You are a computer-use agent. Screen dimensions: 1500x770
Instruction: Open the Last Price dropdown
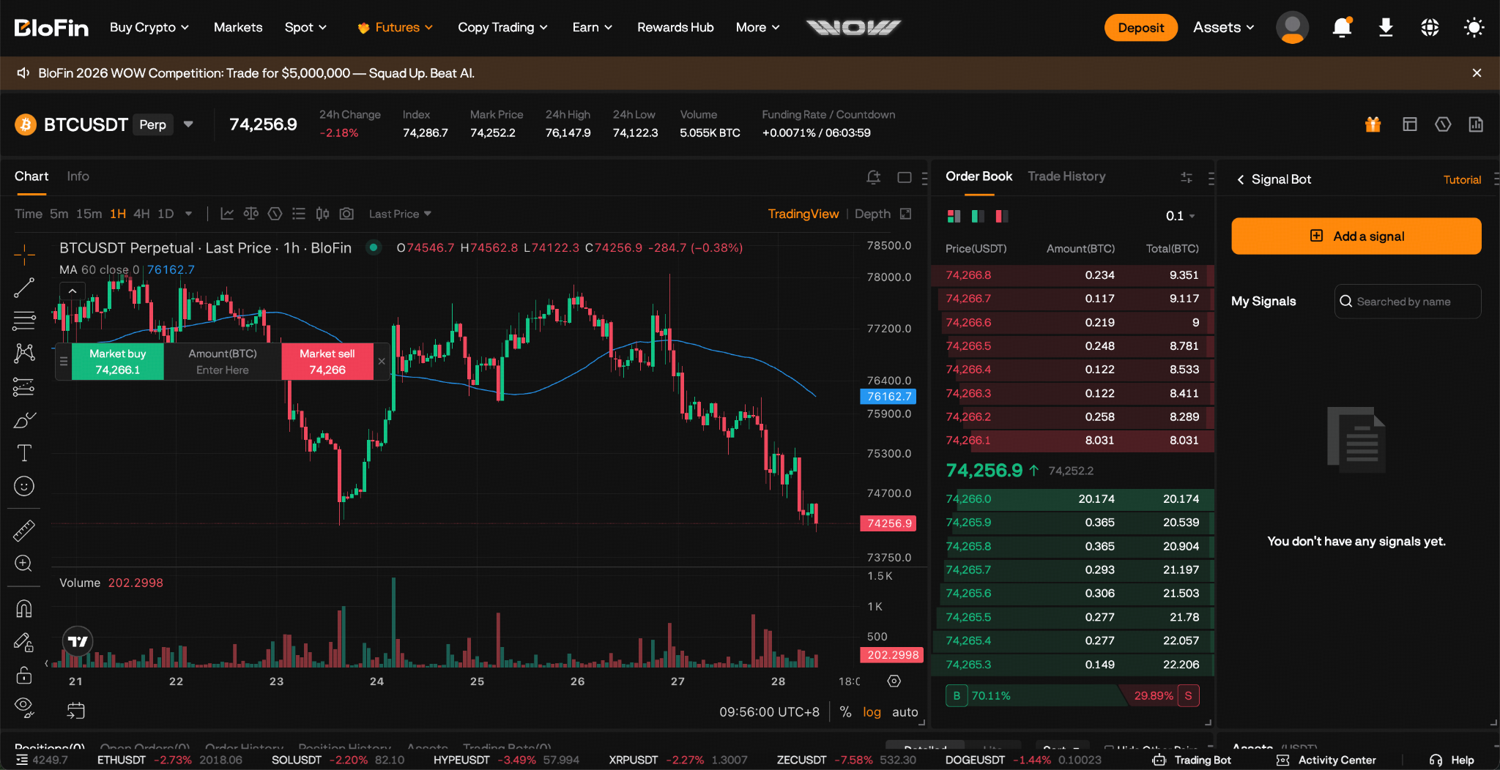pos(400,214)
